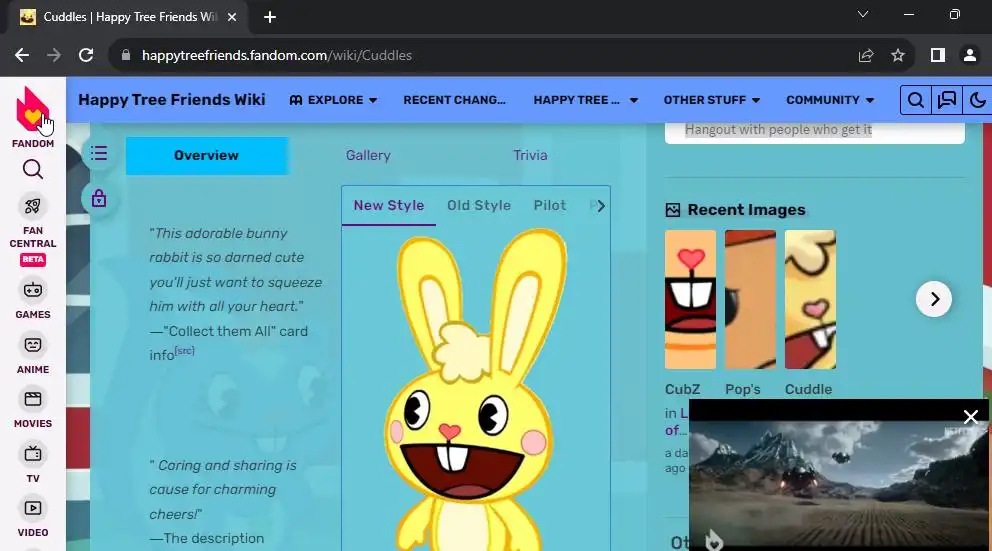Viewport: 992px width, 551px height.
Task: Open the browser profile menu
Action: 969,56
